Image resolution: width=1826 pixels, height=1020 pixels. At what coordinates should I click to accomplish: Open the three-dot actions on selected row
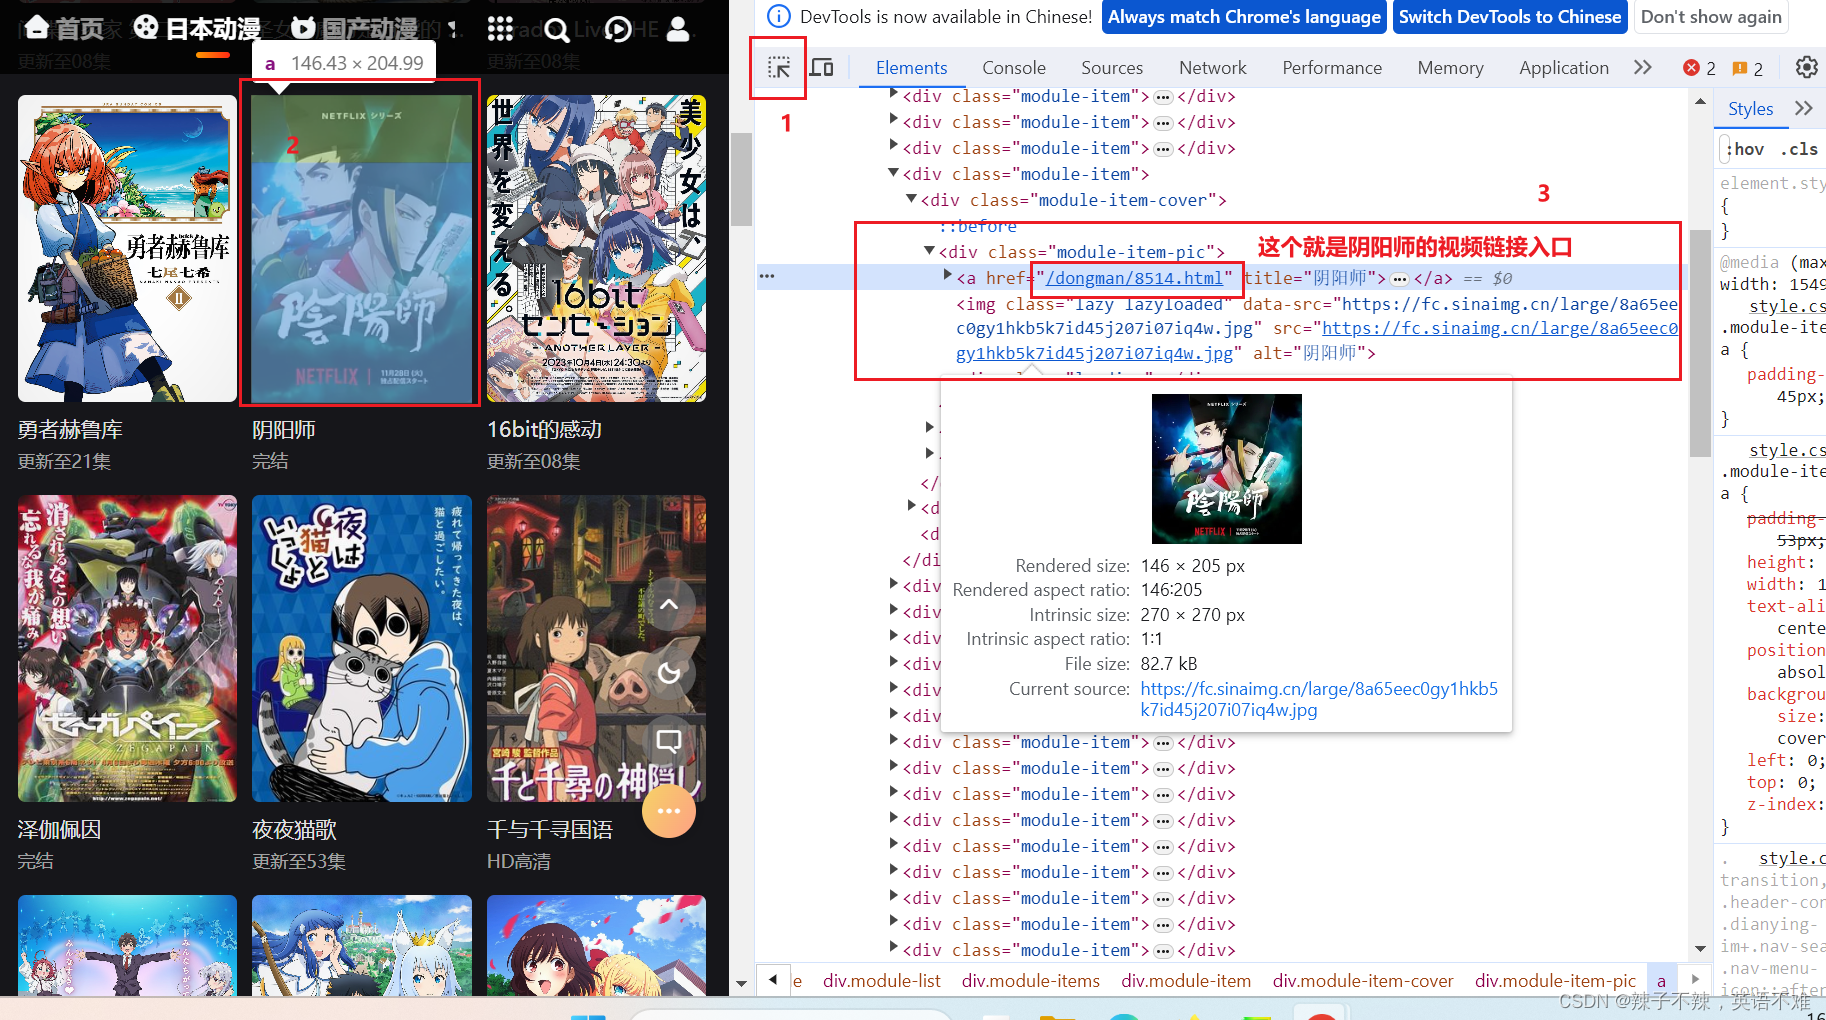point(767,276)
